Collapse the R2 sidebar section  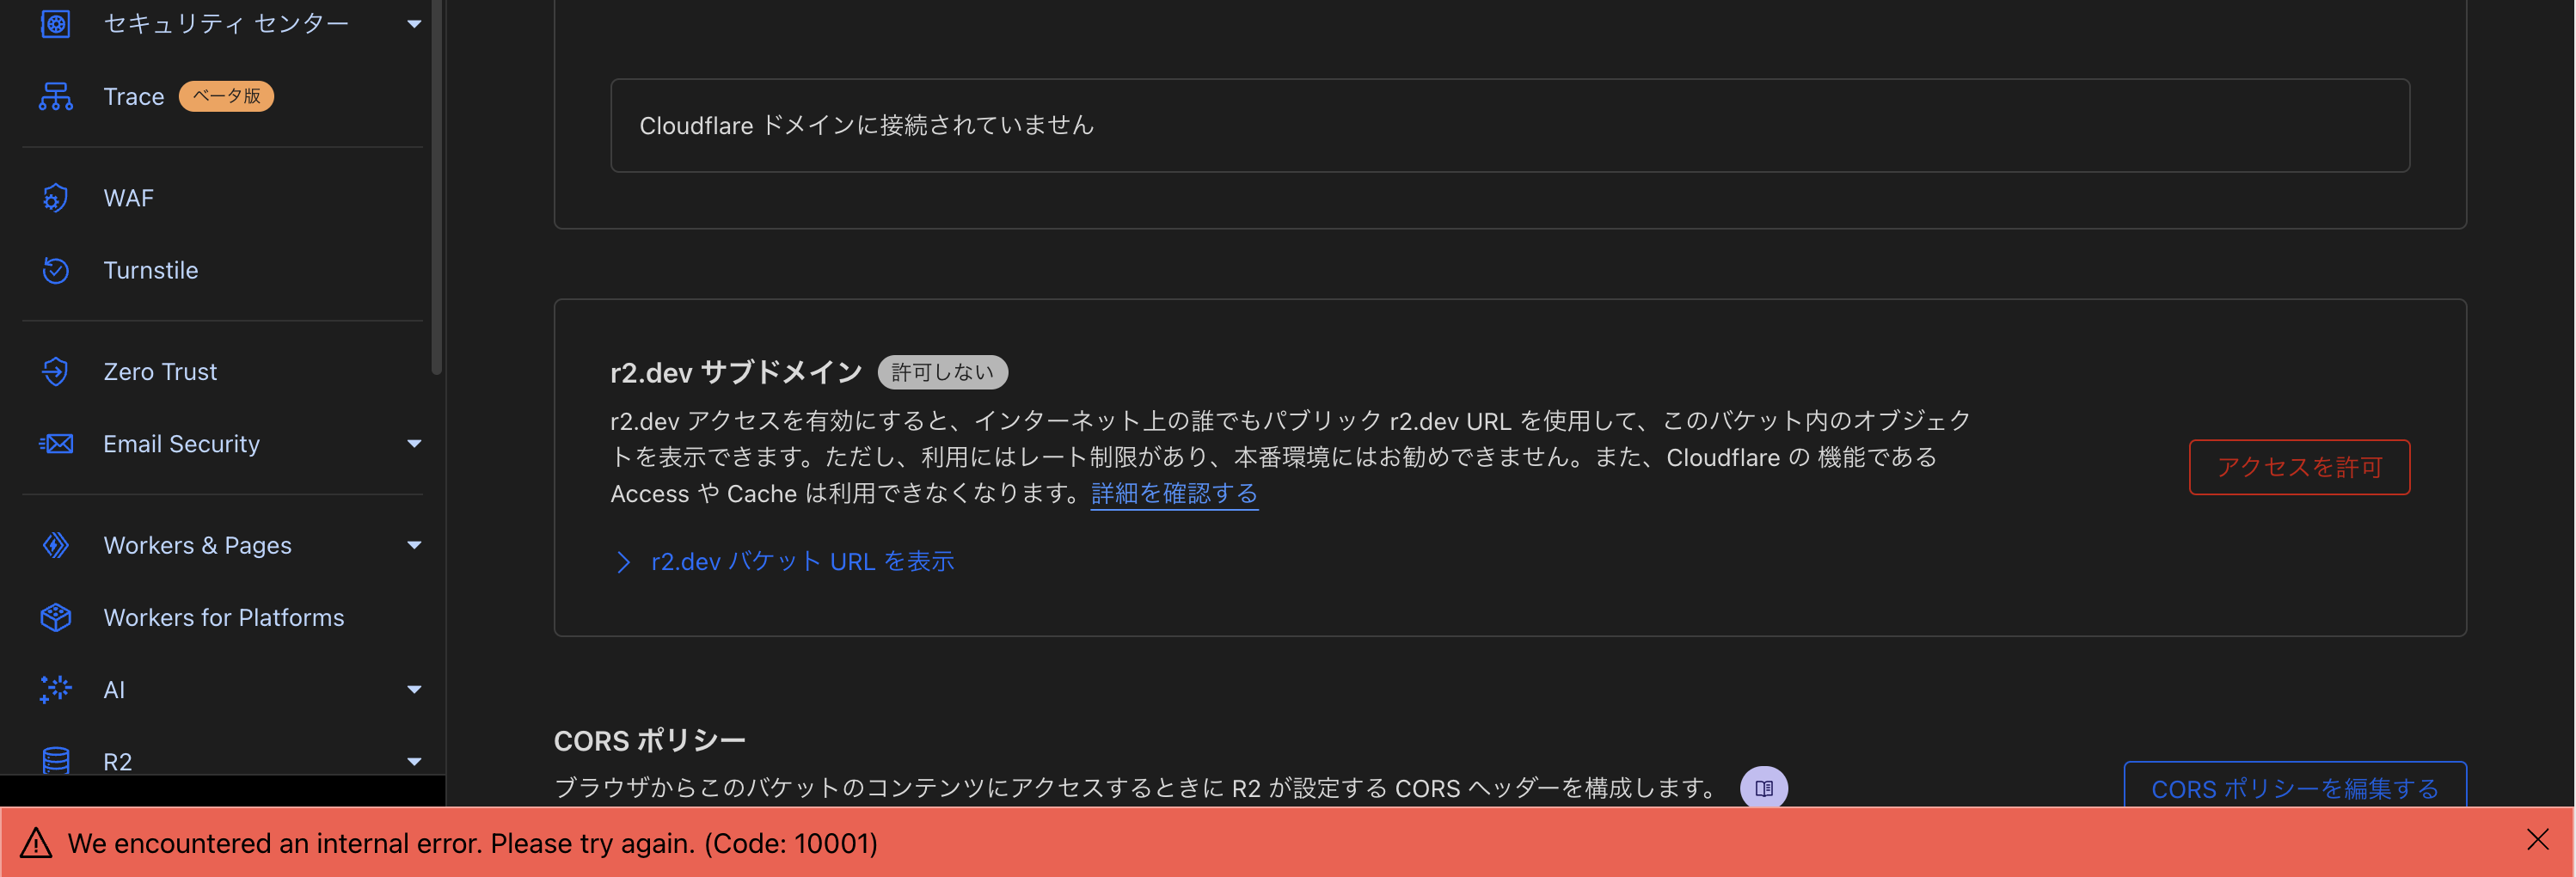(414, 761)
